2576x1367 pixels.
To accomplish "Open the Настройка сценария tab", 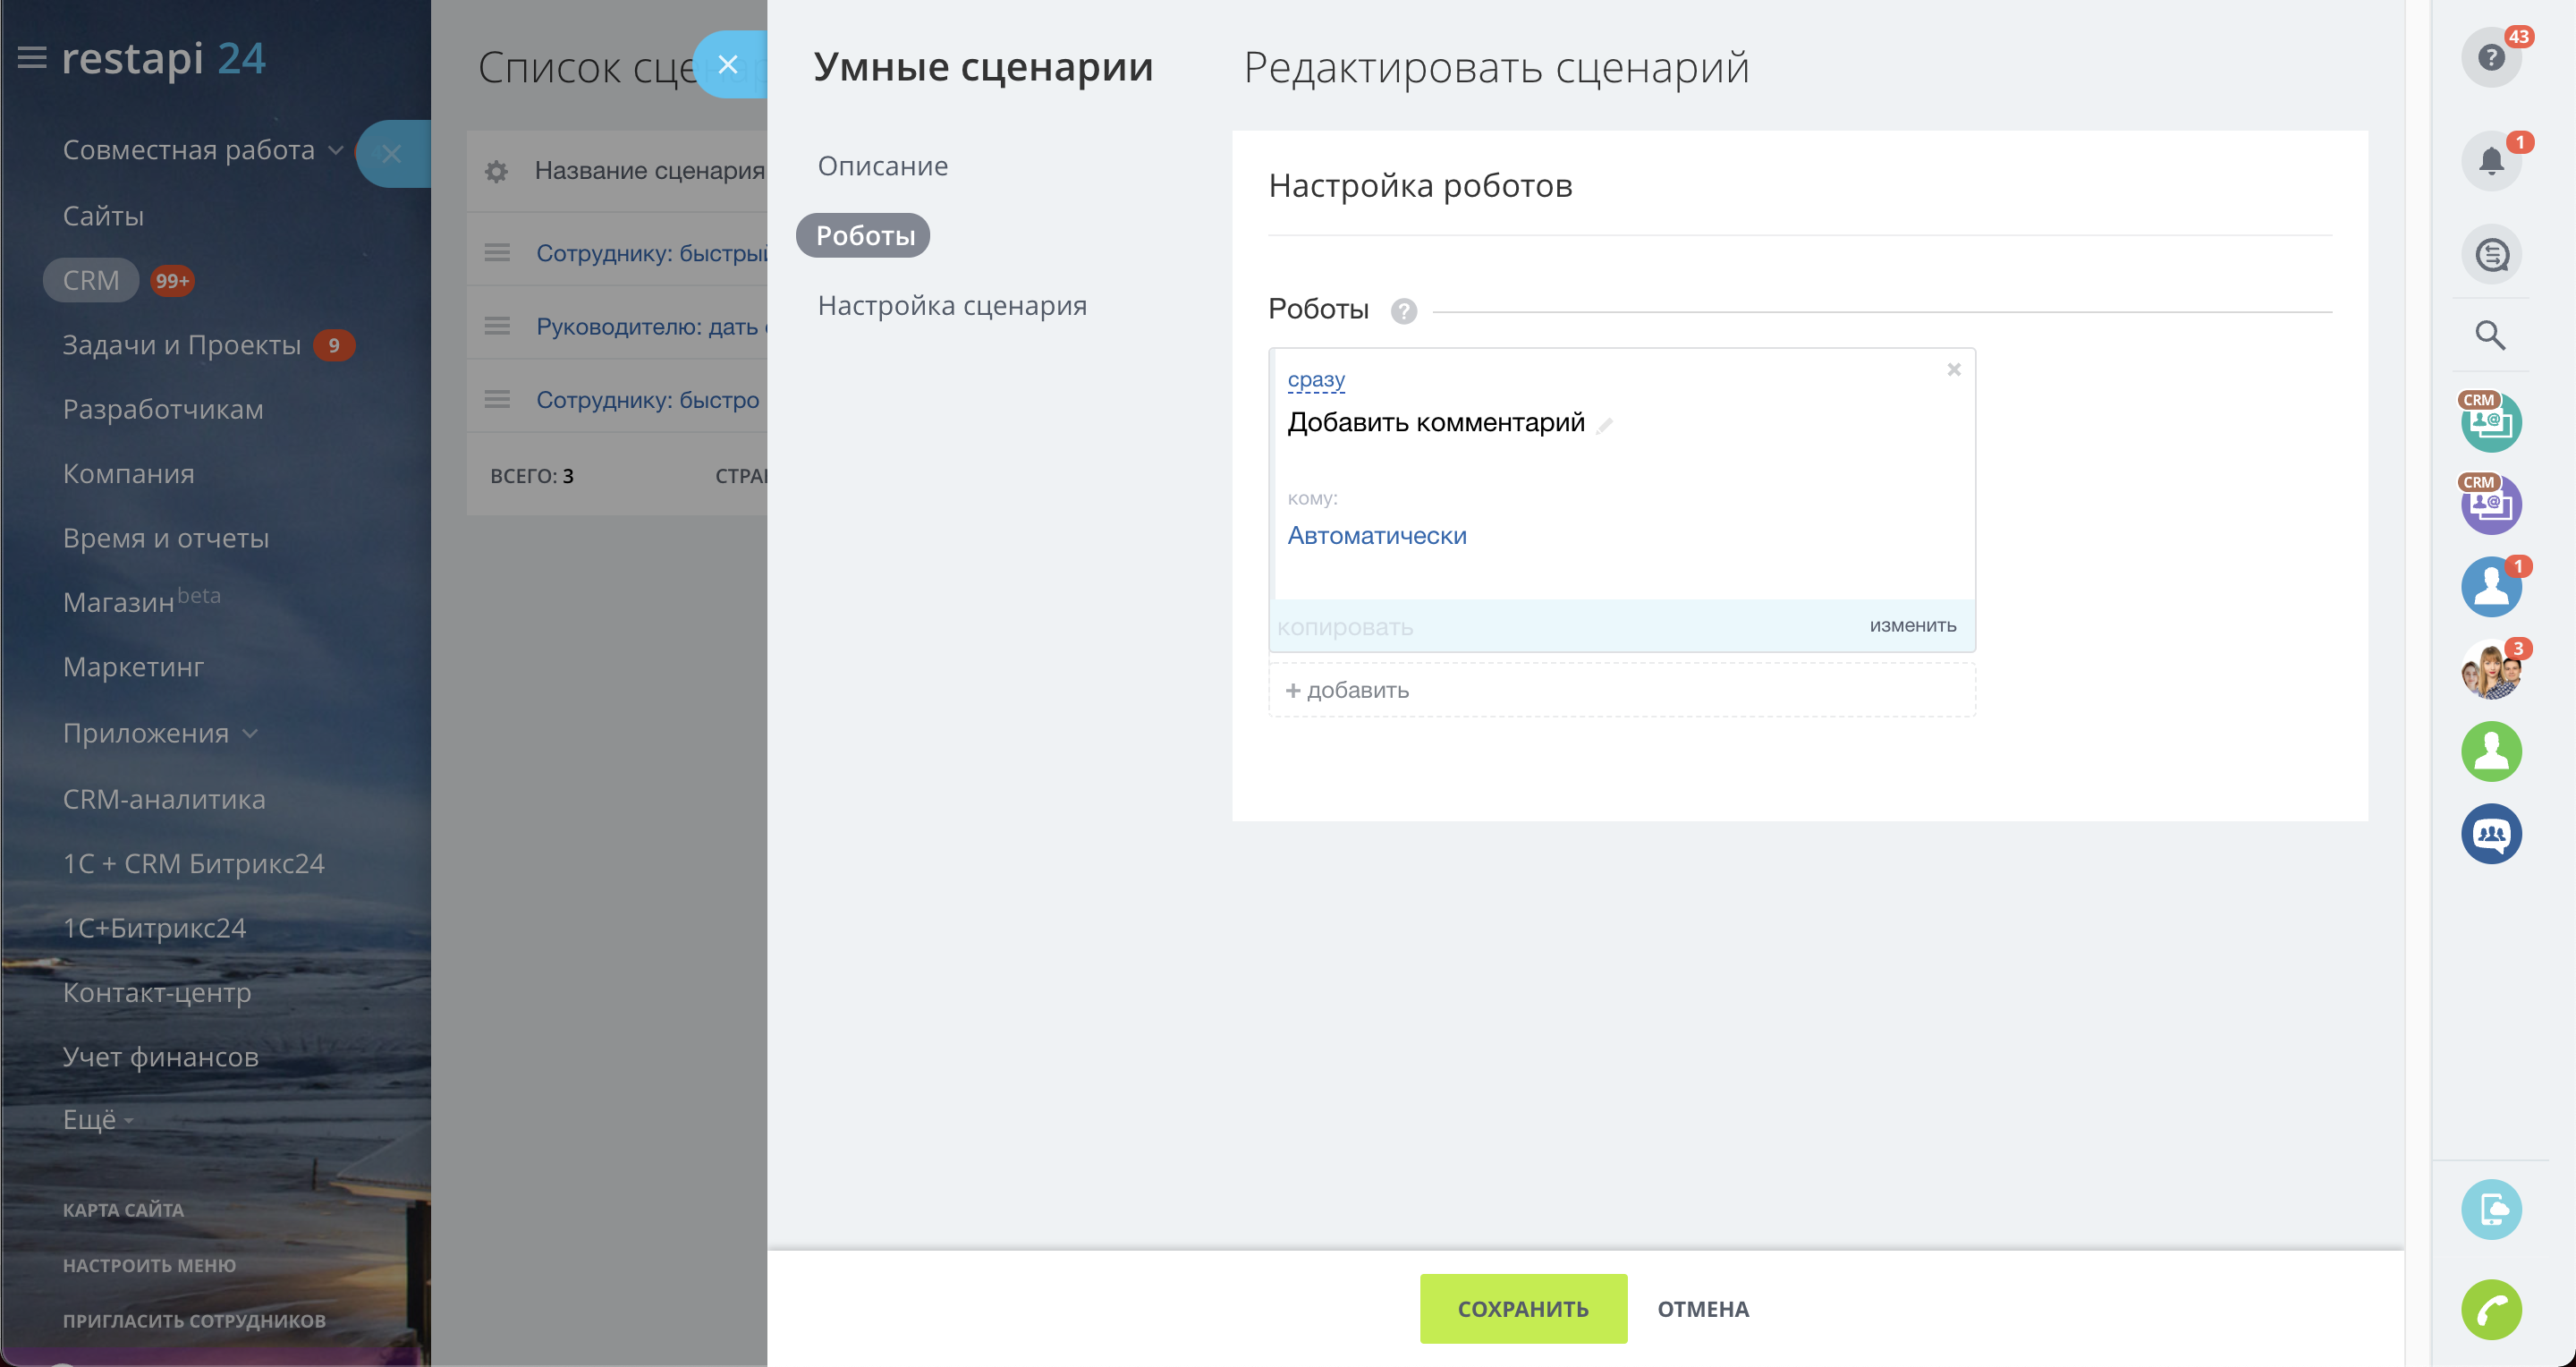I will tap(951, 306).
